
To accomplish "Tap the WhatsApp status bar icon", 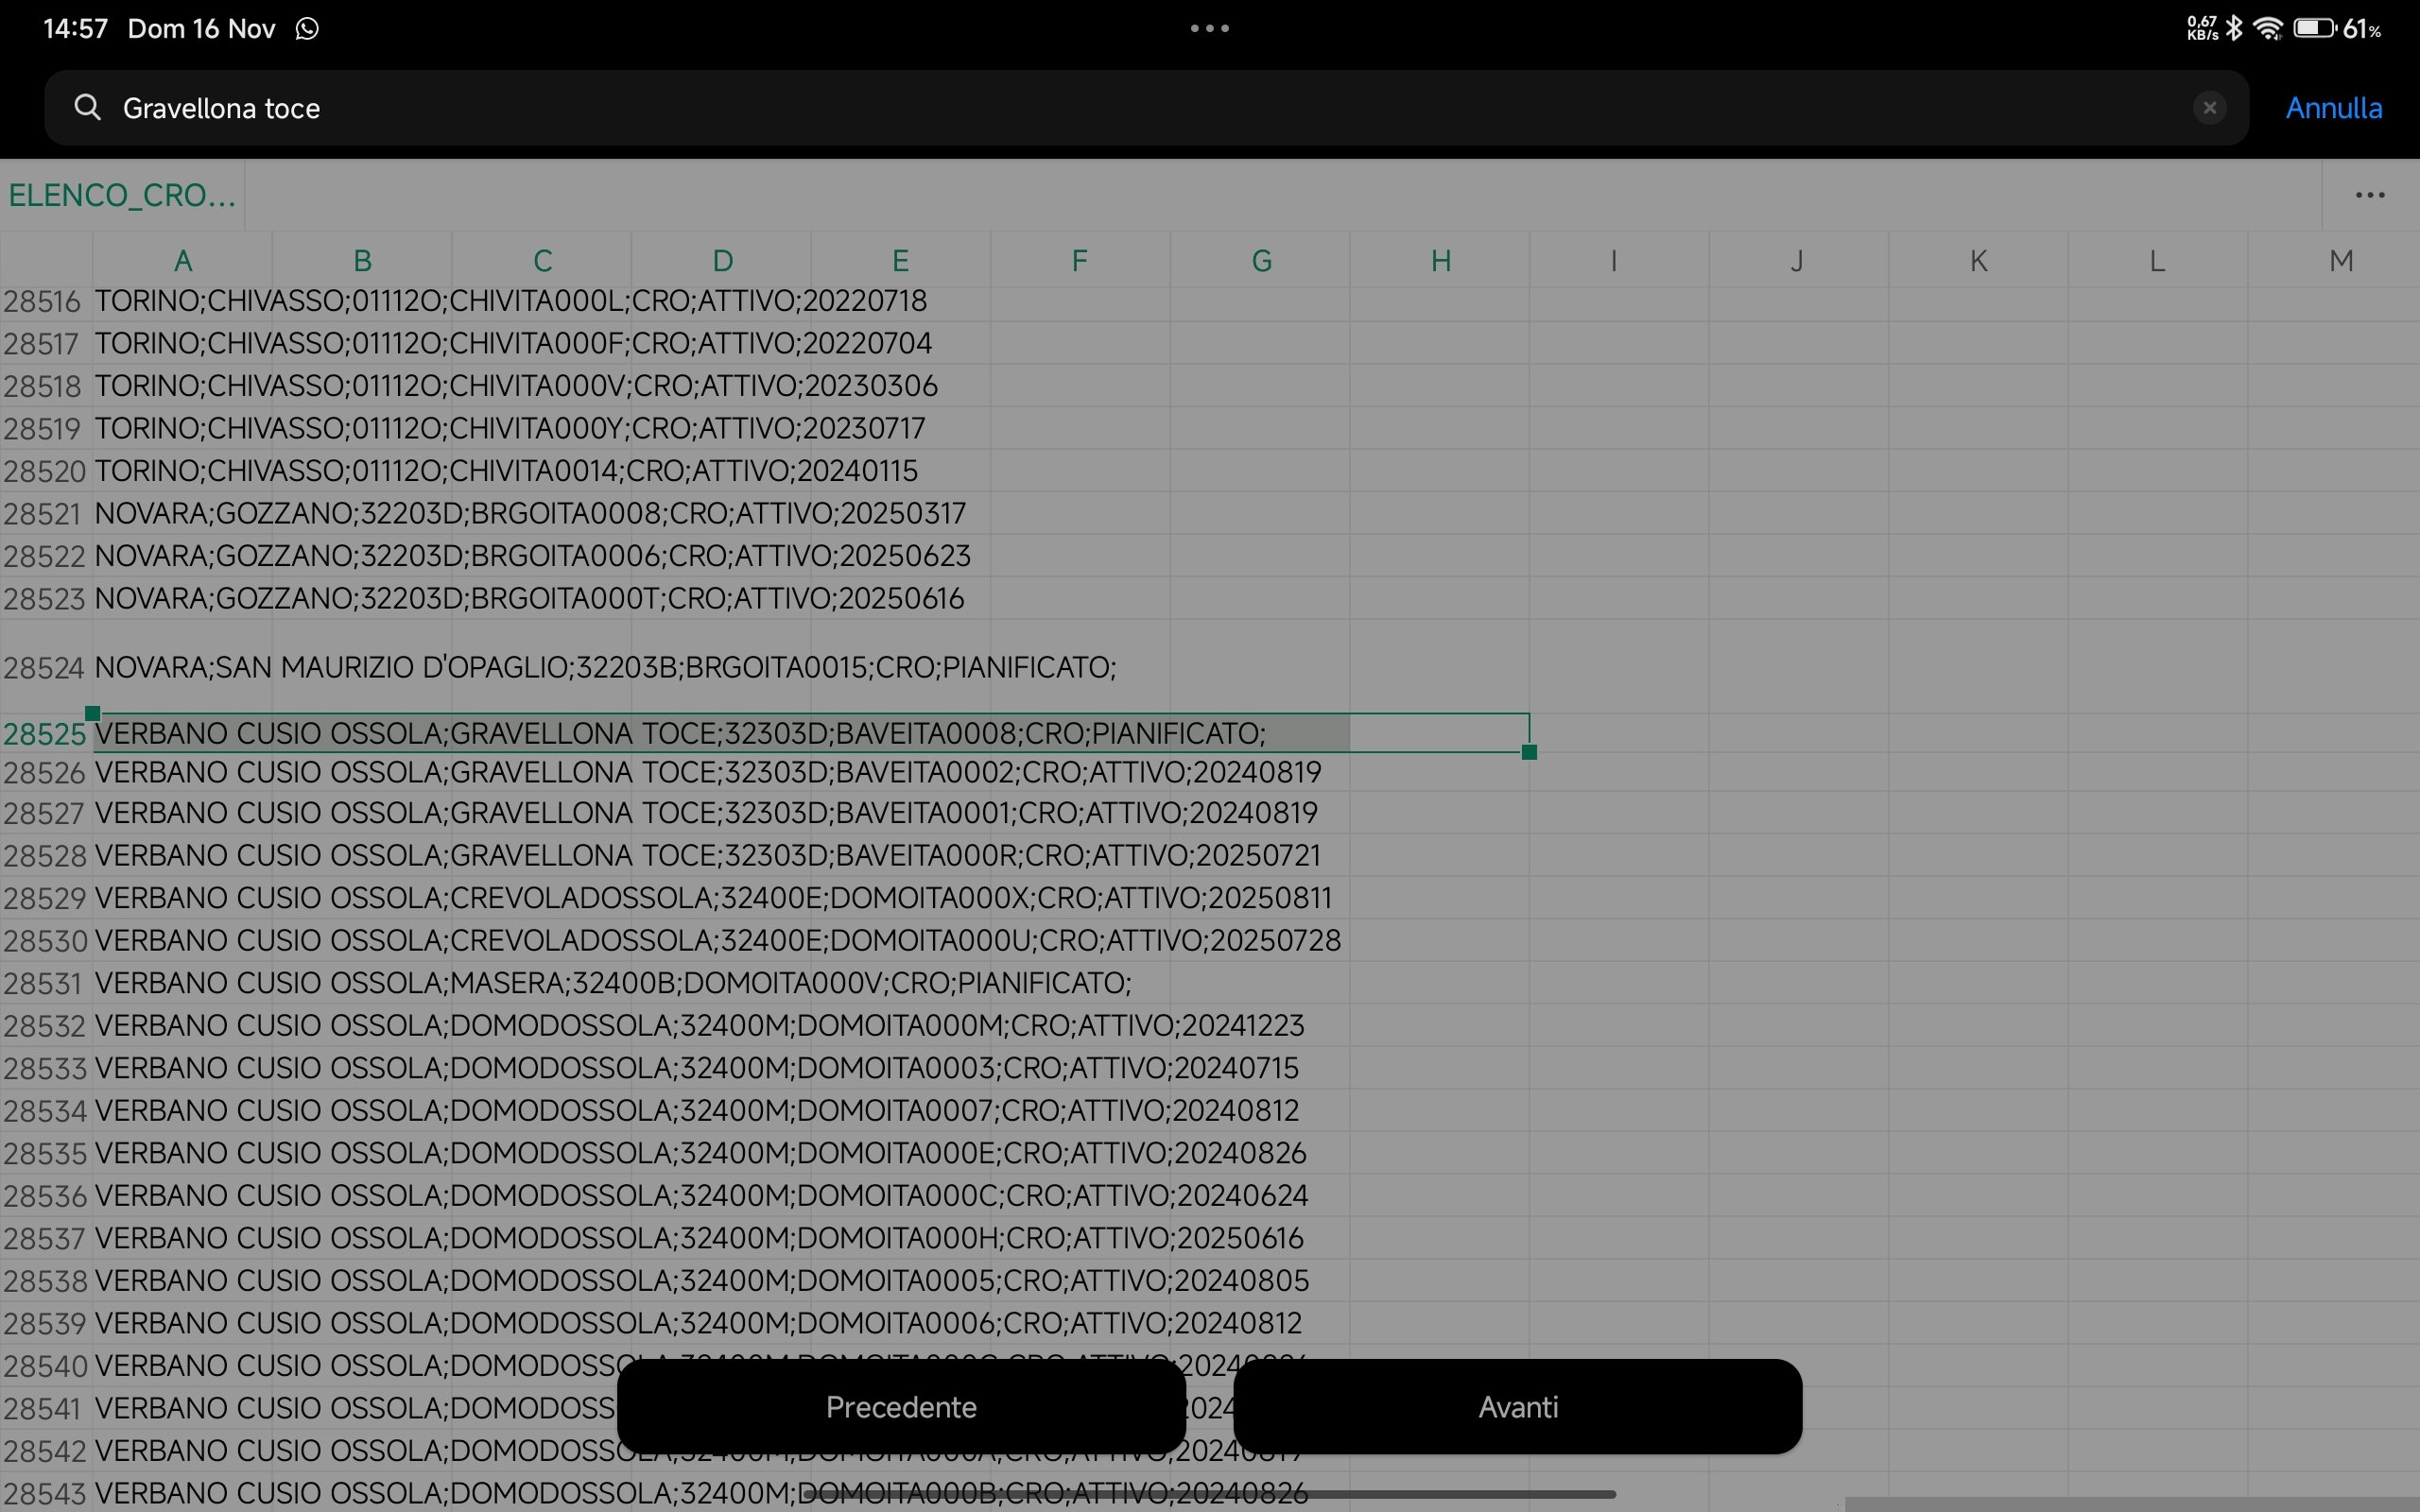I will (307, 29).
